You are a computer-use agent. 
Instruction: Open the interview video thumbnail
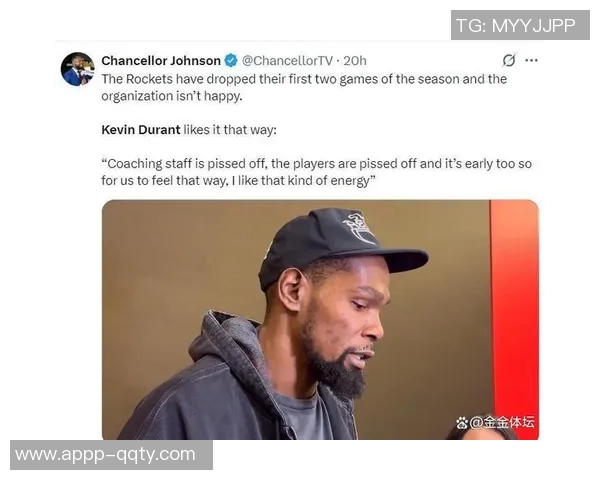(x=320, y=320)
